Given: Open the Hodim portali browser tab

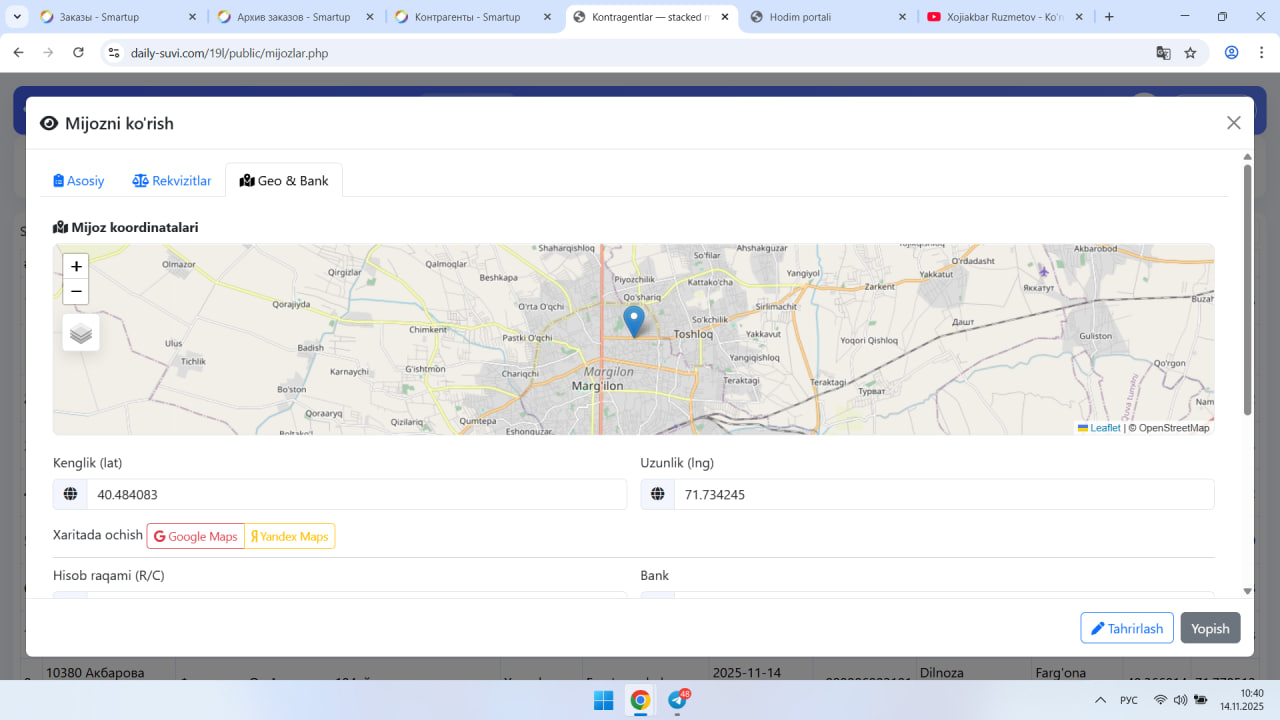Looking at the screenshot, I should pos(828,17).
